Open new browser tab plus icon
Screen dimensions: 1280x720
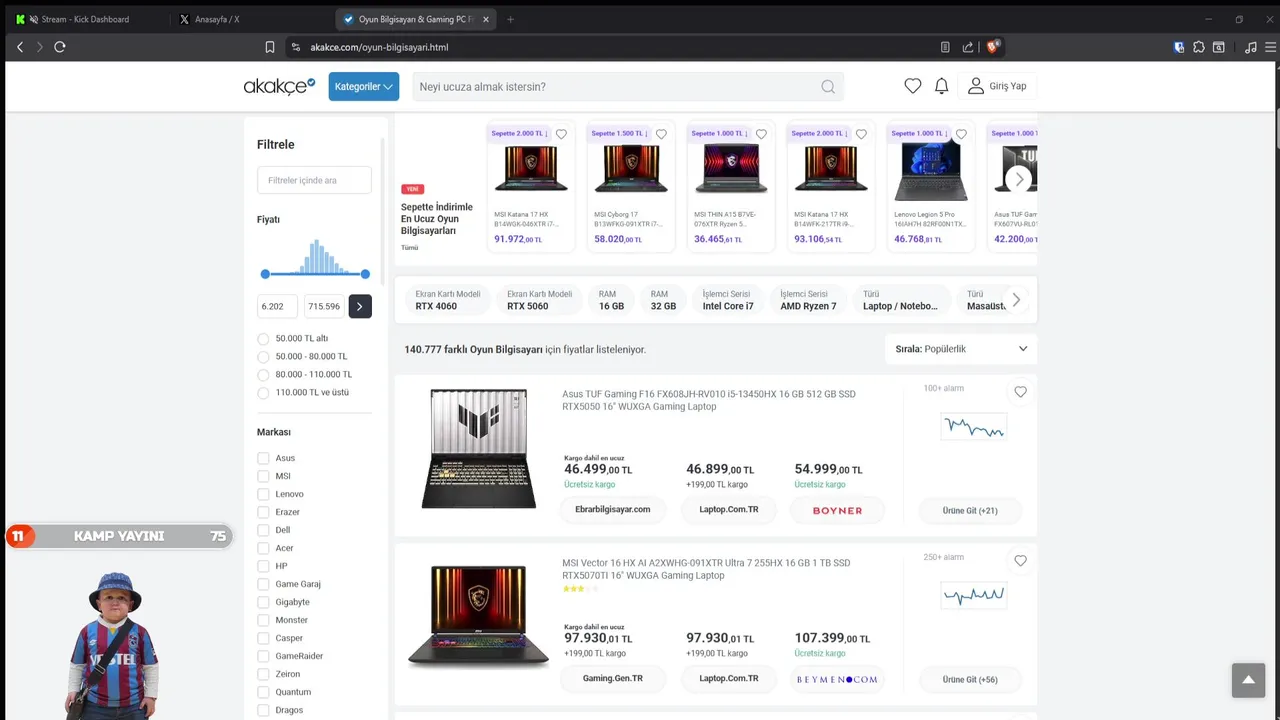[x=510, y=19]
